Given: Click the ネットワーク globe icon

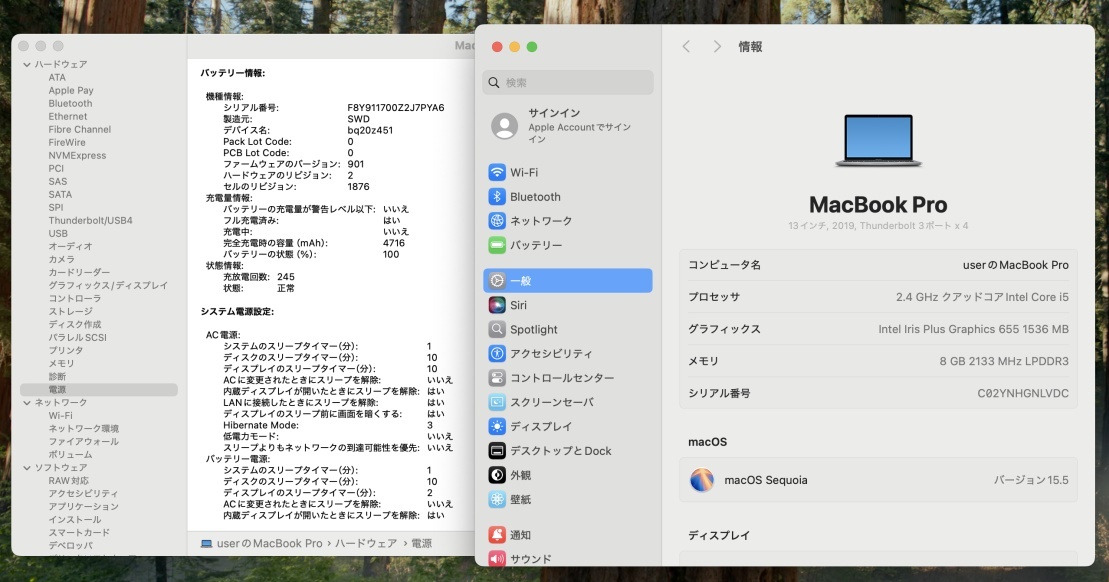Looking at the screenshot, I should pyautogui.click(x=497, y=221).
